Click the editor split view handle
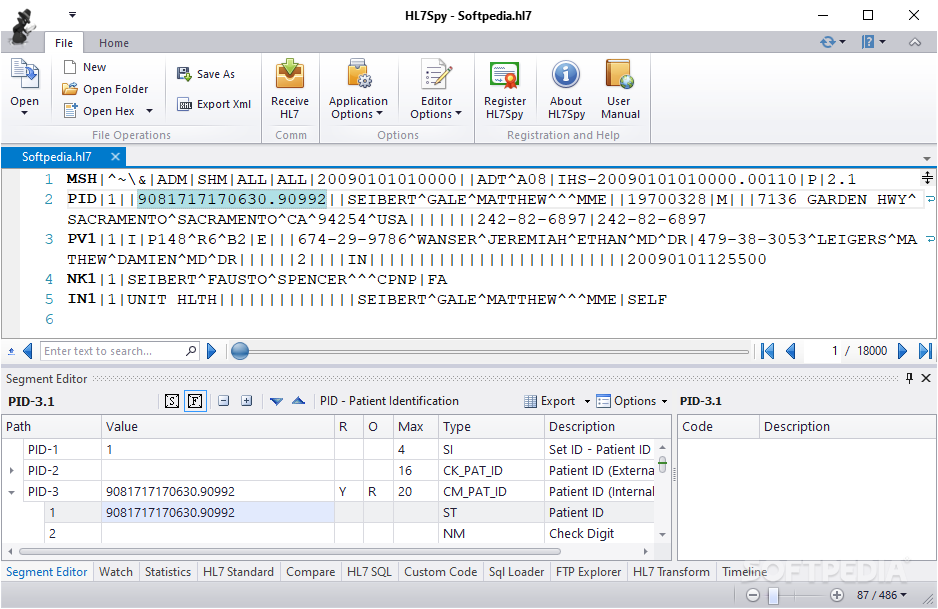This screenshot has width=938, height=609. pyautogui.click(x=927, y=178)
